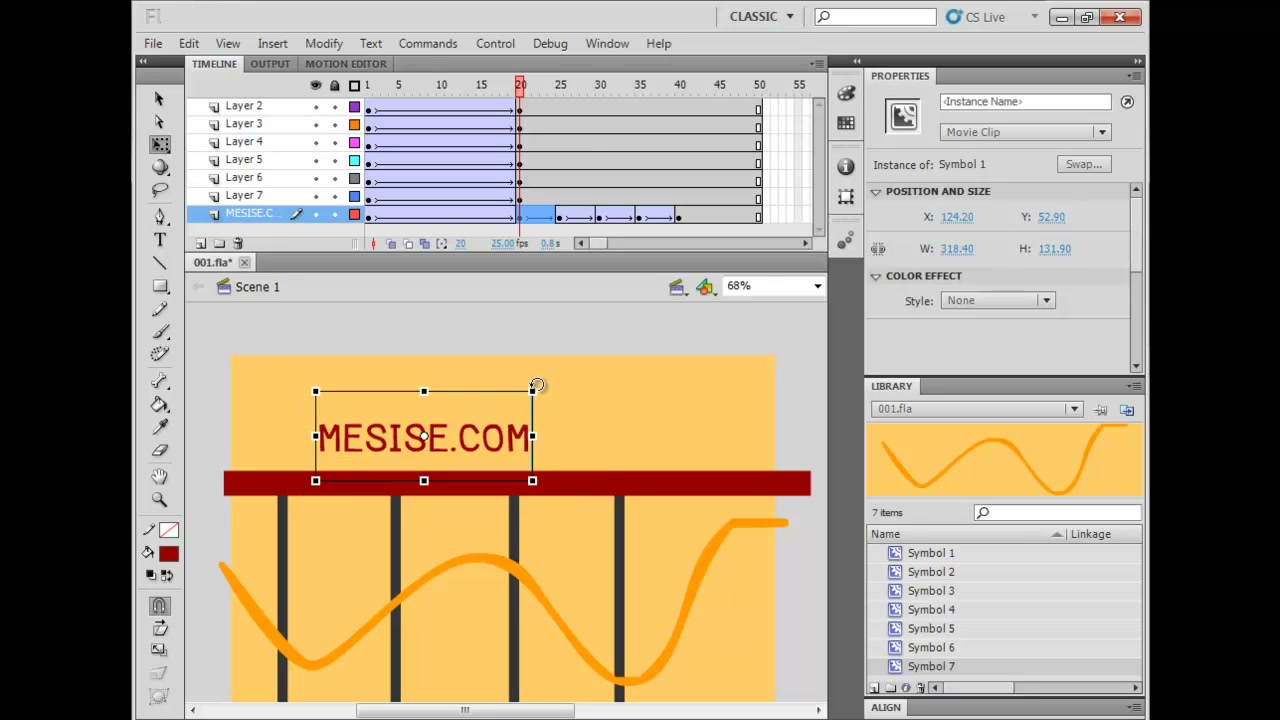Select the Zoom magnifier tool
1280x720 pixels.
click(x=160, y=499)
